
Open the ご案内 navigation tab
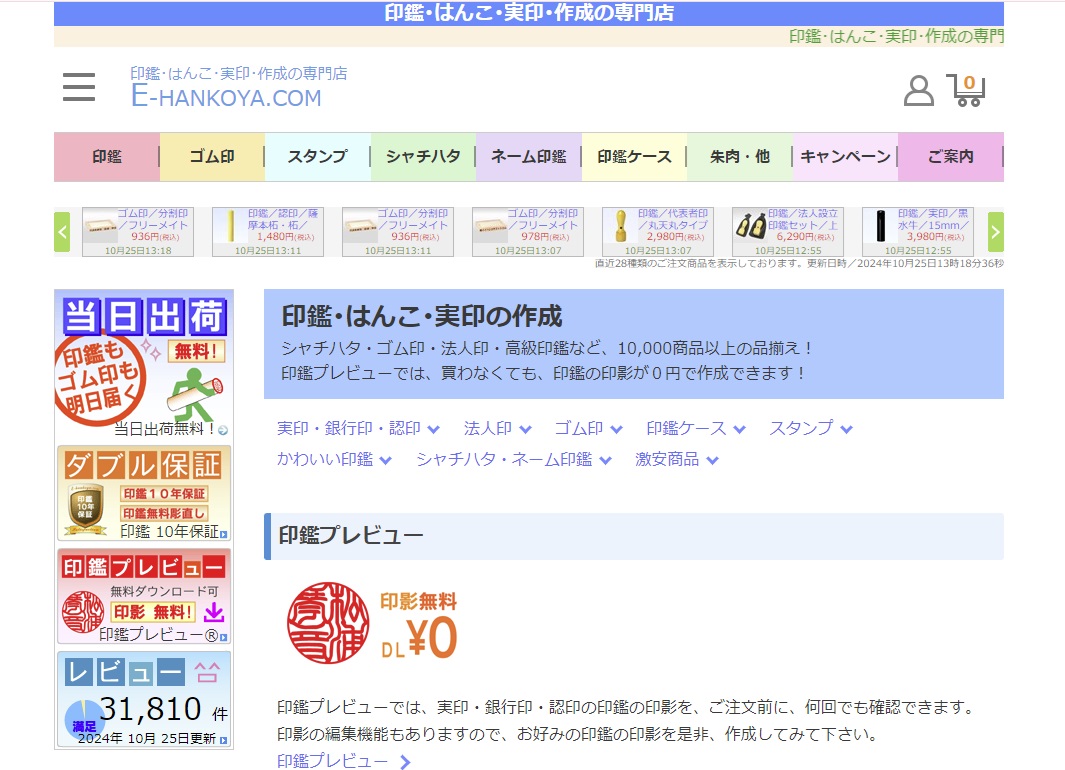point(951,157)
